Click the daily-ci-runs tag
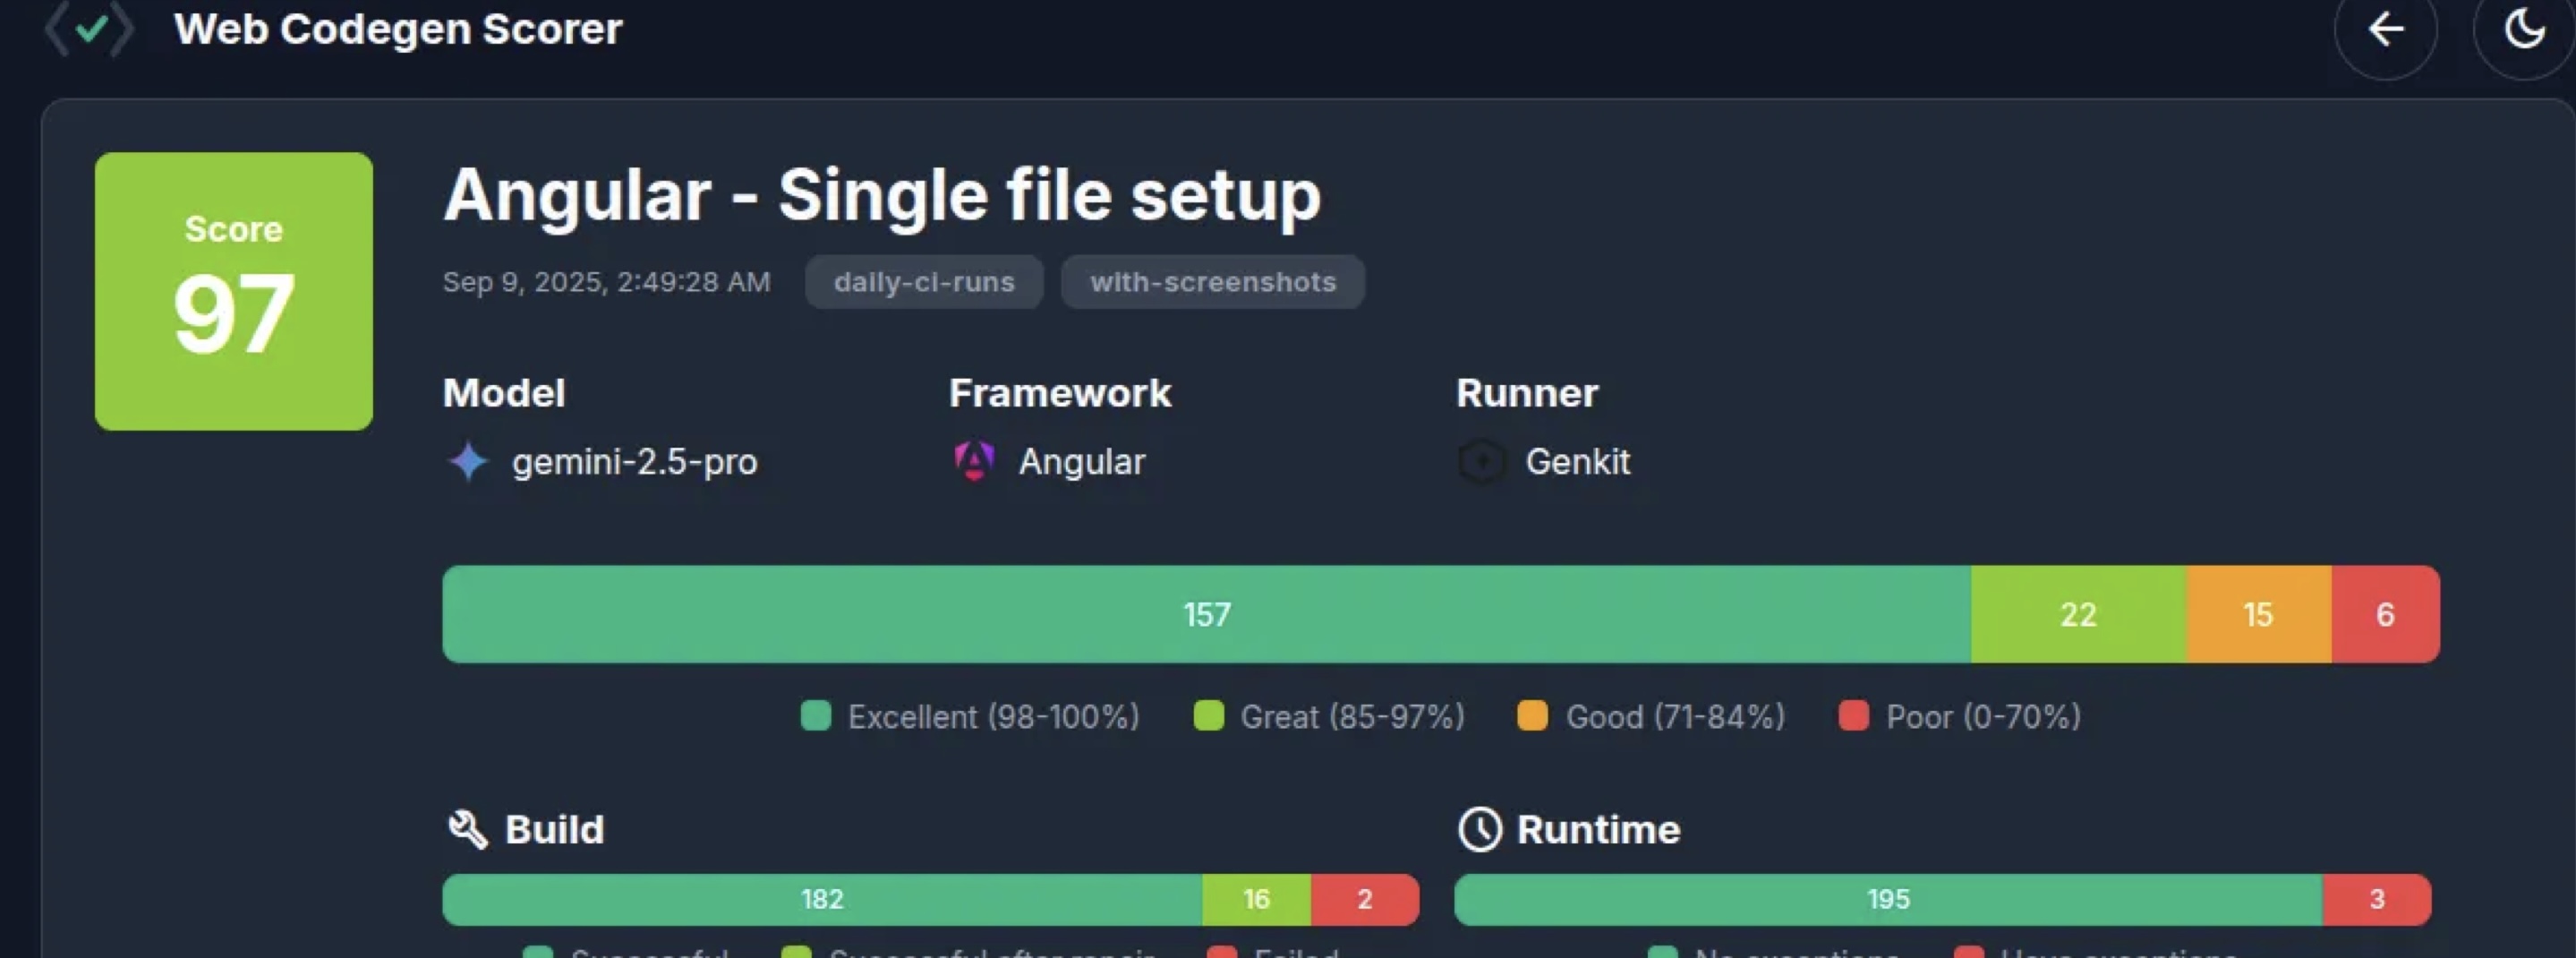This screenshot has width=2576, height=958. pos(924,282)
